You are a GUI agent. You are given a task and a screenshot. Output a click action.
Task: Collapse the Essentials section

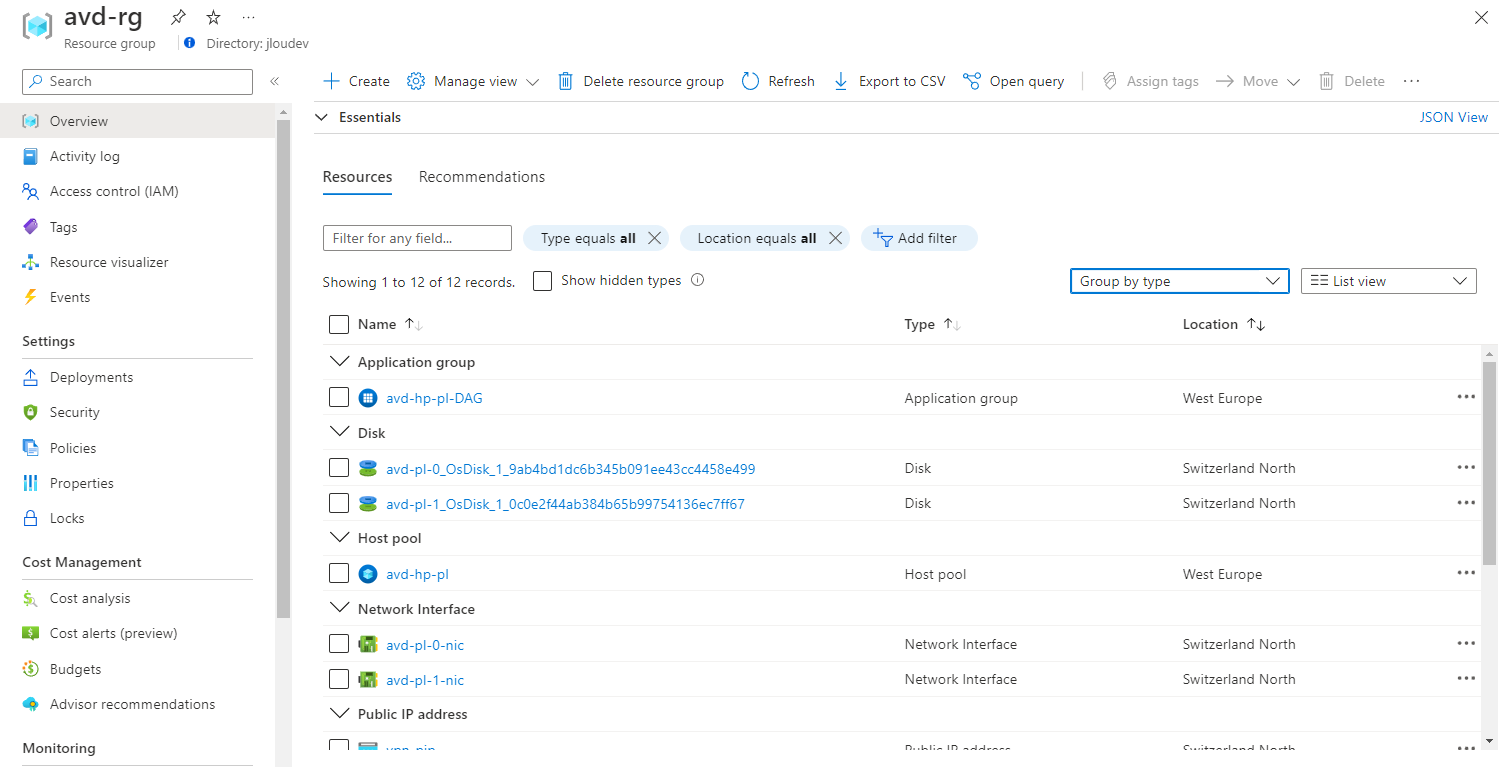(322, 117)
